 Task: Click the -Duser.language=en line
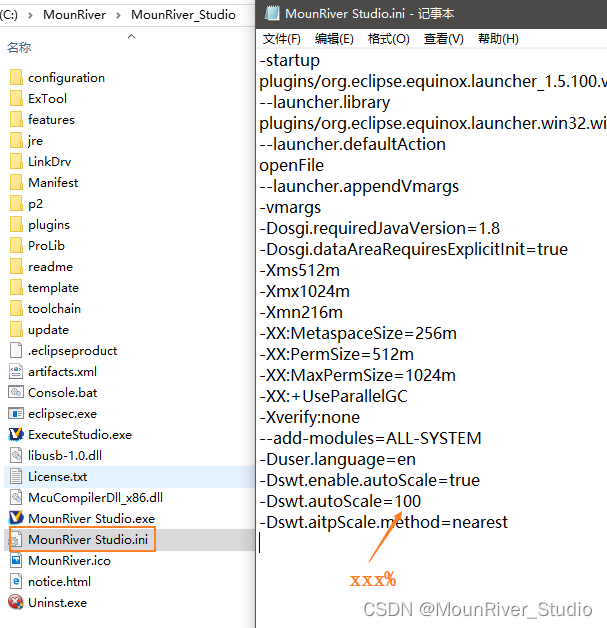coord(338,459)
